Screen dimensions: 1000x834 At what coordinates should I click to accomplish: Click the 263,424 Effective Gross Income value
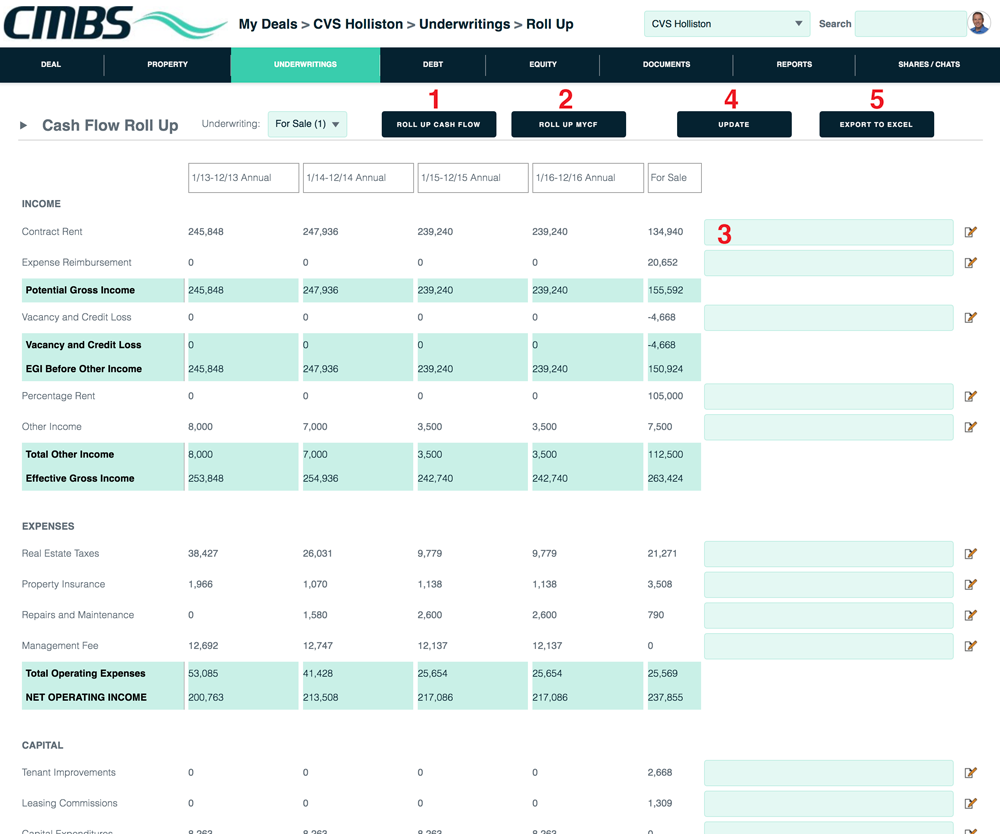(665, 478)
